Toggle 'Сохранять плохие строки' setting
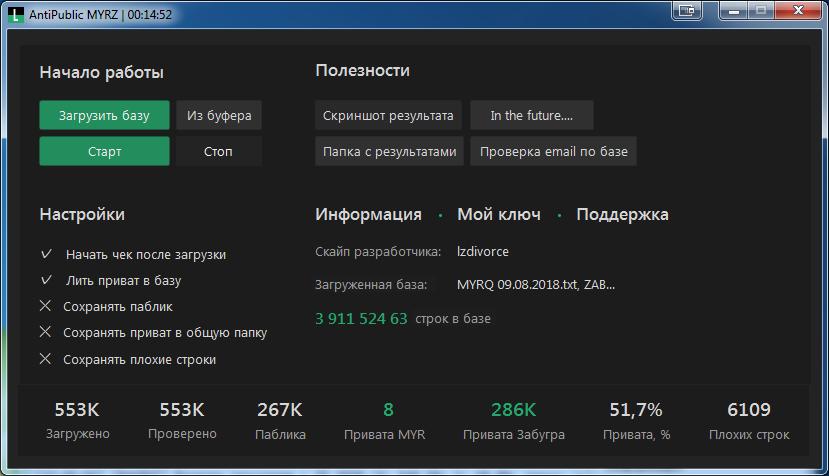The image size is (829, 476). 45,359
